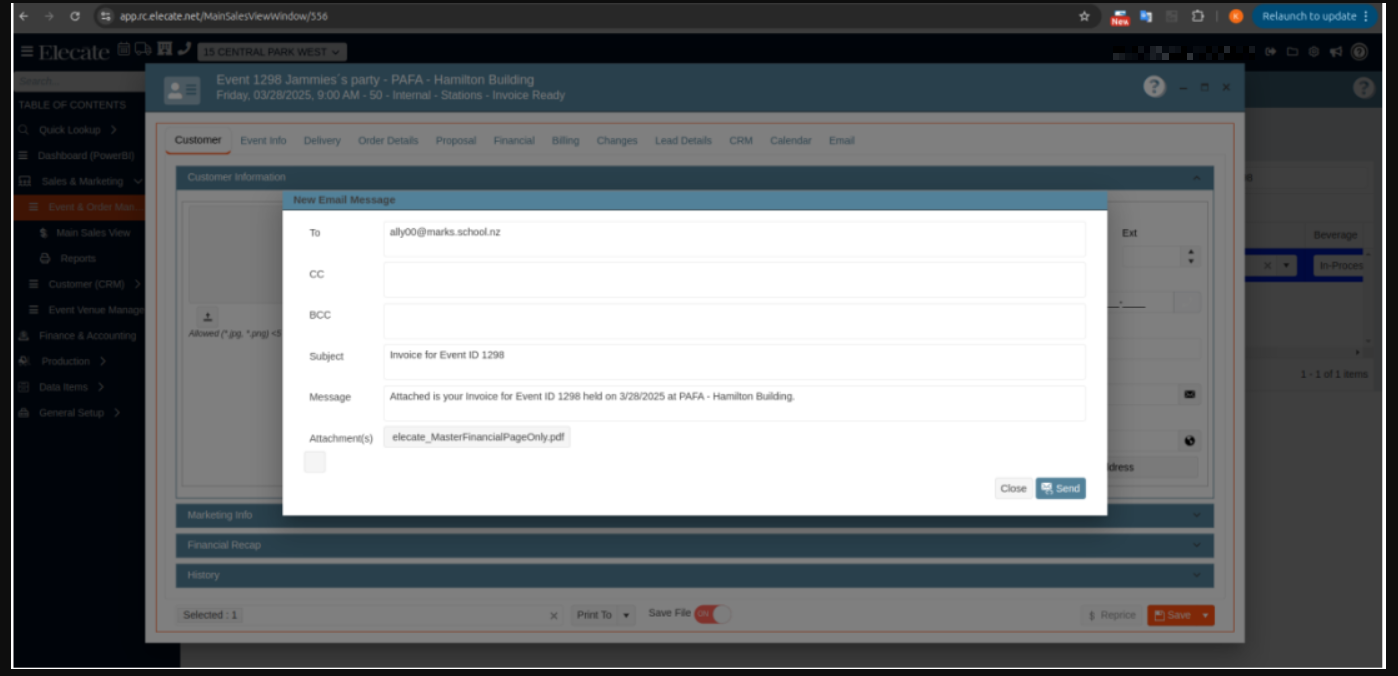Screen dimensions: 1398x676
Task: Bookmark this page with the star icon
Action: click(x=1084, y=16)
